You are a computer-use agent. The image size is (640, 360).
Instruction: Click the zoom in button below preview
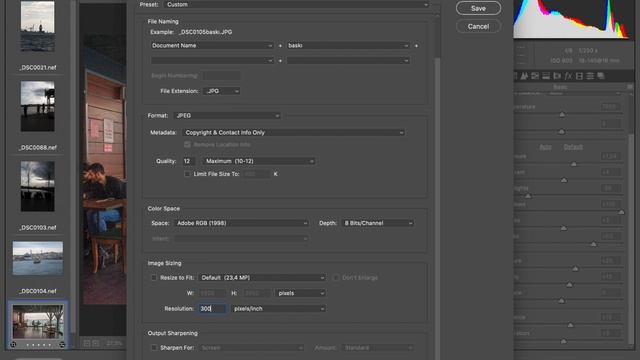click(96, 344)
